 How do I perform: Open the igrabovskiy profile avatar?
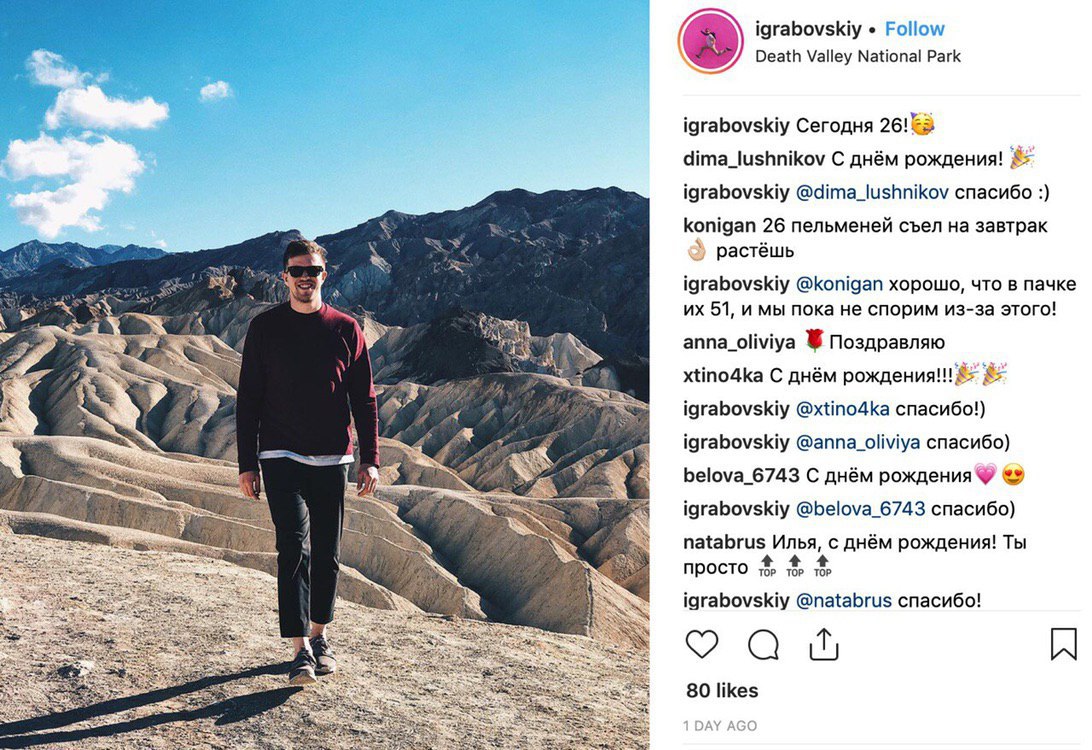tap(711, 41)
